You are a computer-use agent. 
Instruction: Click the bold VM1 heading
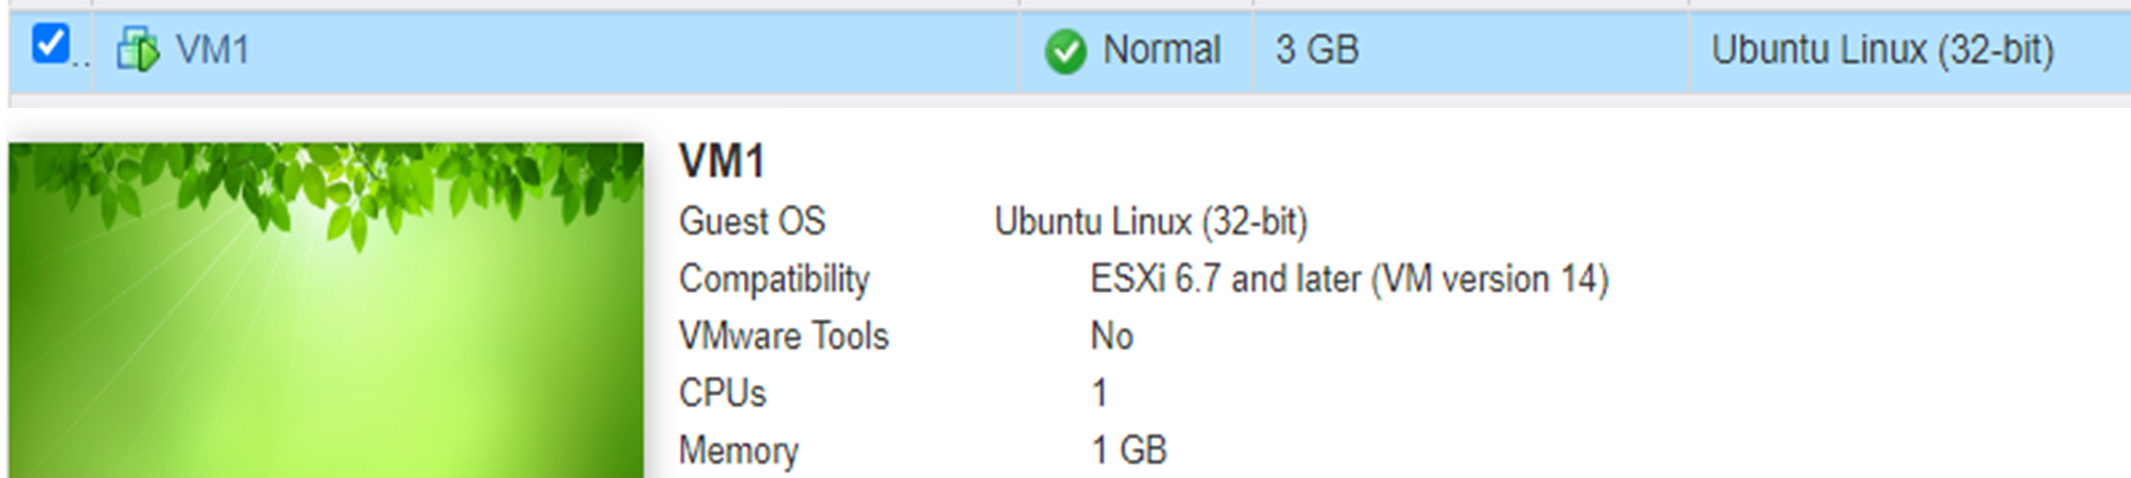[x=722, y=161]
